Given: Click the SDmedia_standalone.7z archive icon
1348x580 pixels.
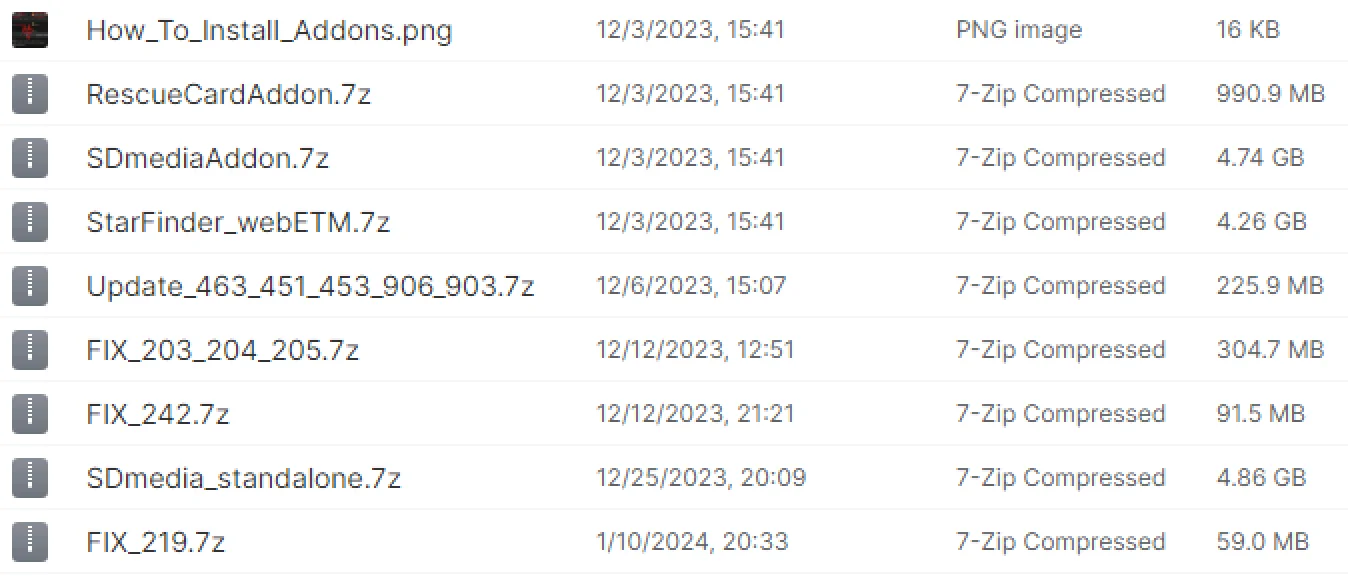Looking at the screenshot, I should [x=30, y=478].
